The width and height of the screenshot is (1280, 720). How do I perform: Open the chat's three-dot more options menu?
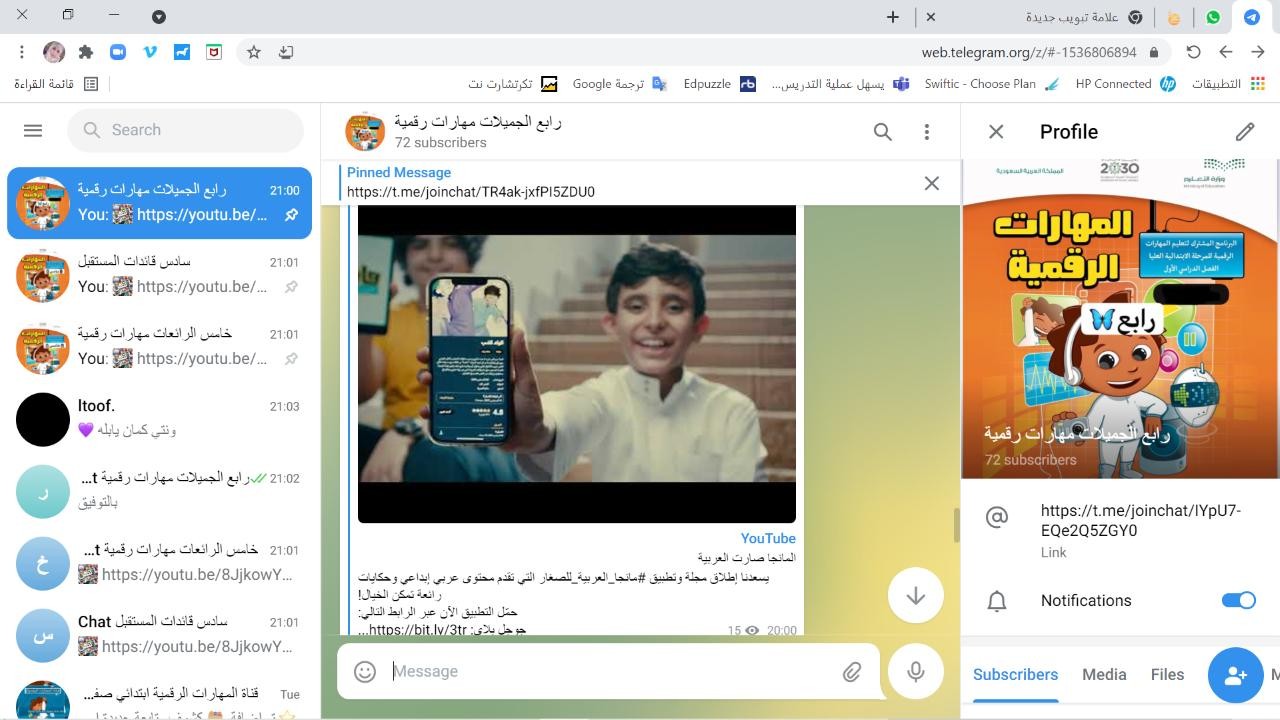[x=926, y=132]
